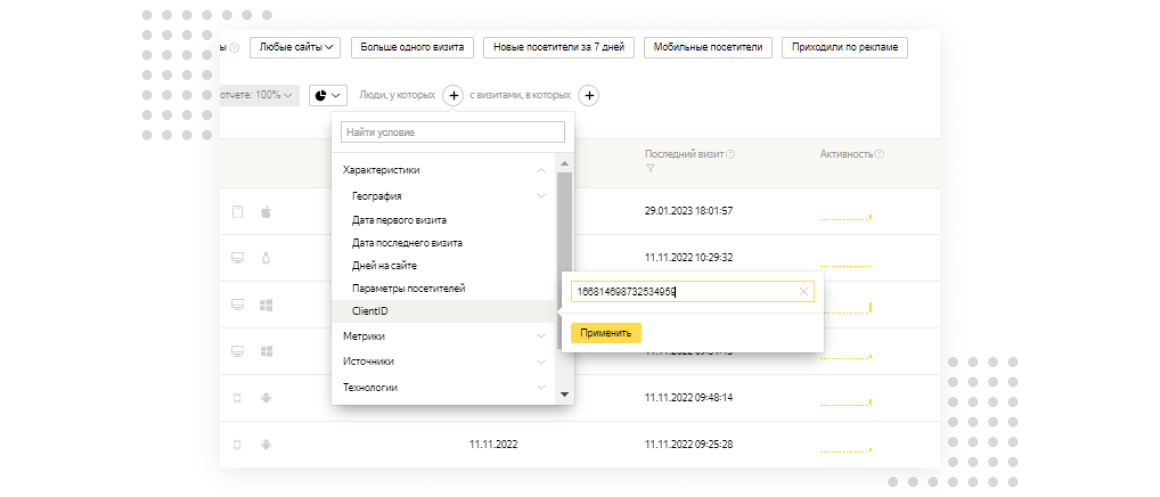Viewport: 1160px width, 497px height.
Task: Expand the 'География' submenu
Action: (541, 196)
